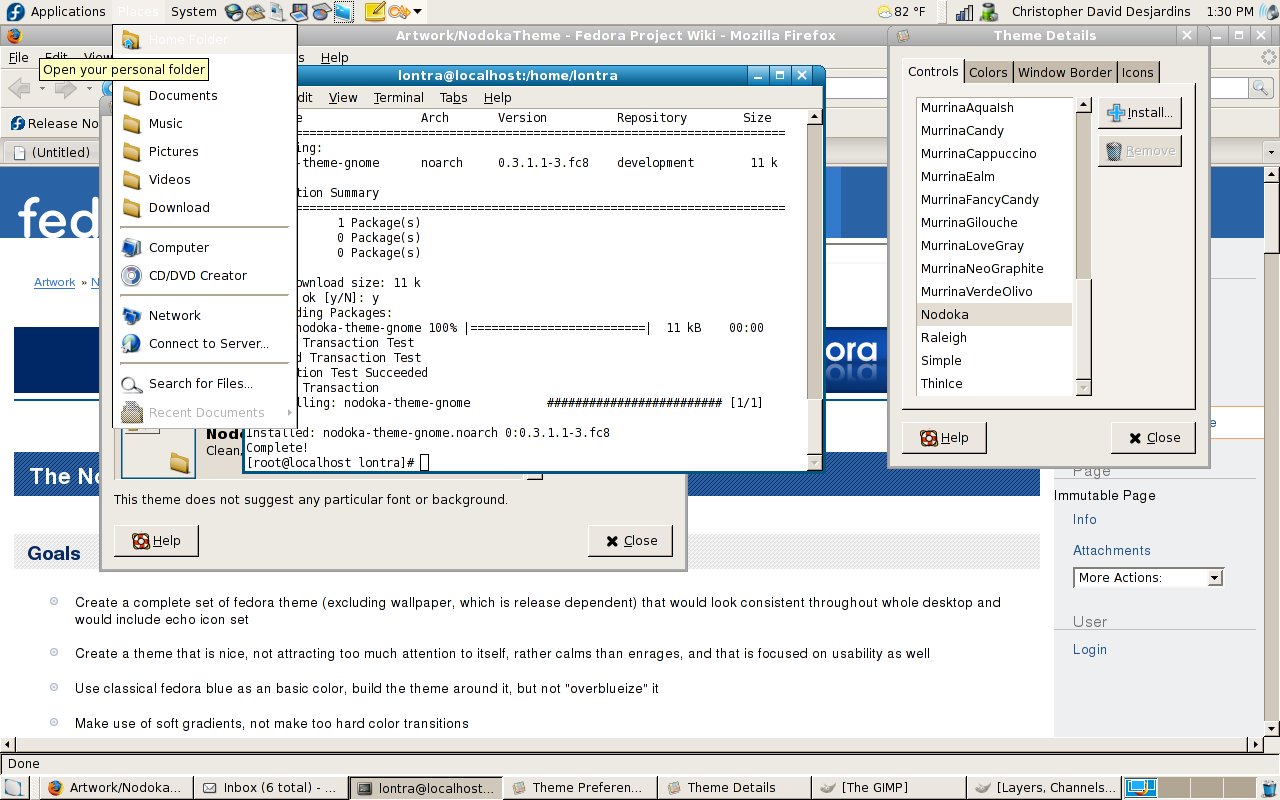Open the System menu in the top panel
This screenshot has height=800, width=1280.
pyautogui.click(x=193, y=12)
